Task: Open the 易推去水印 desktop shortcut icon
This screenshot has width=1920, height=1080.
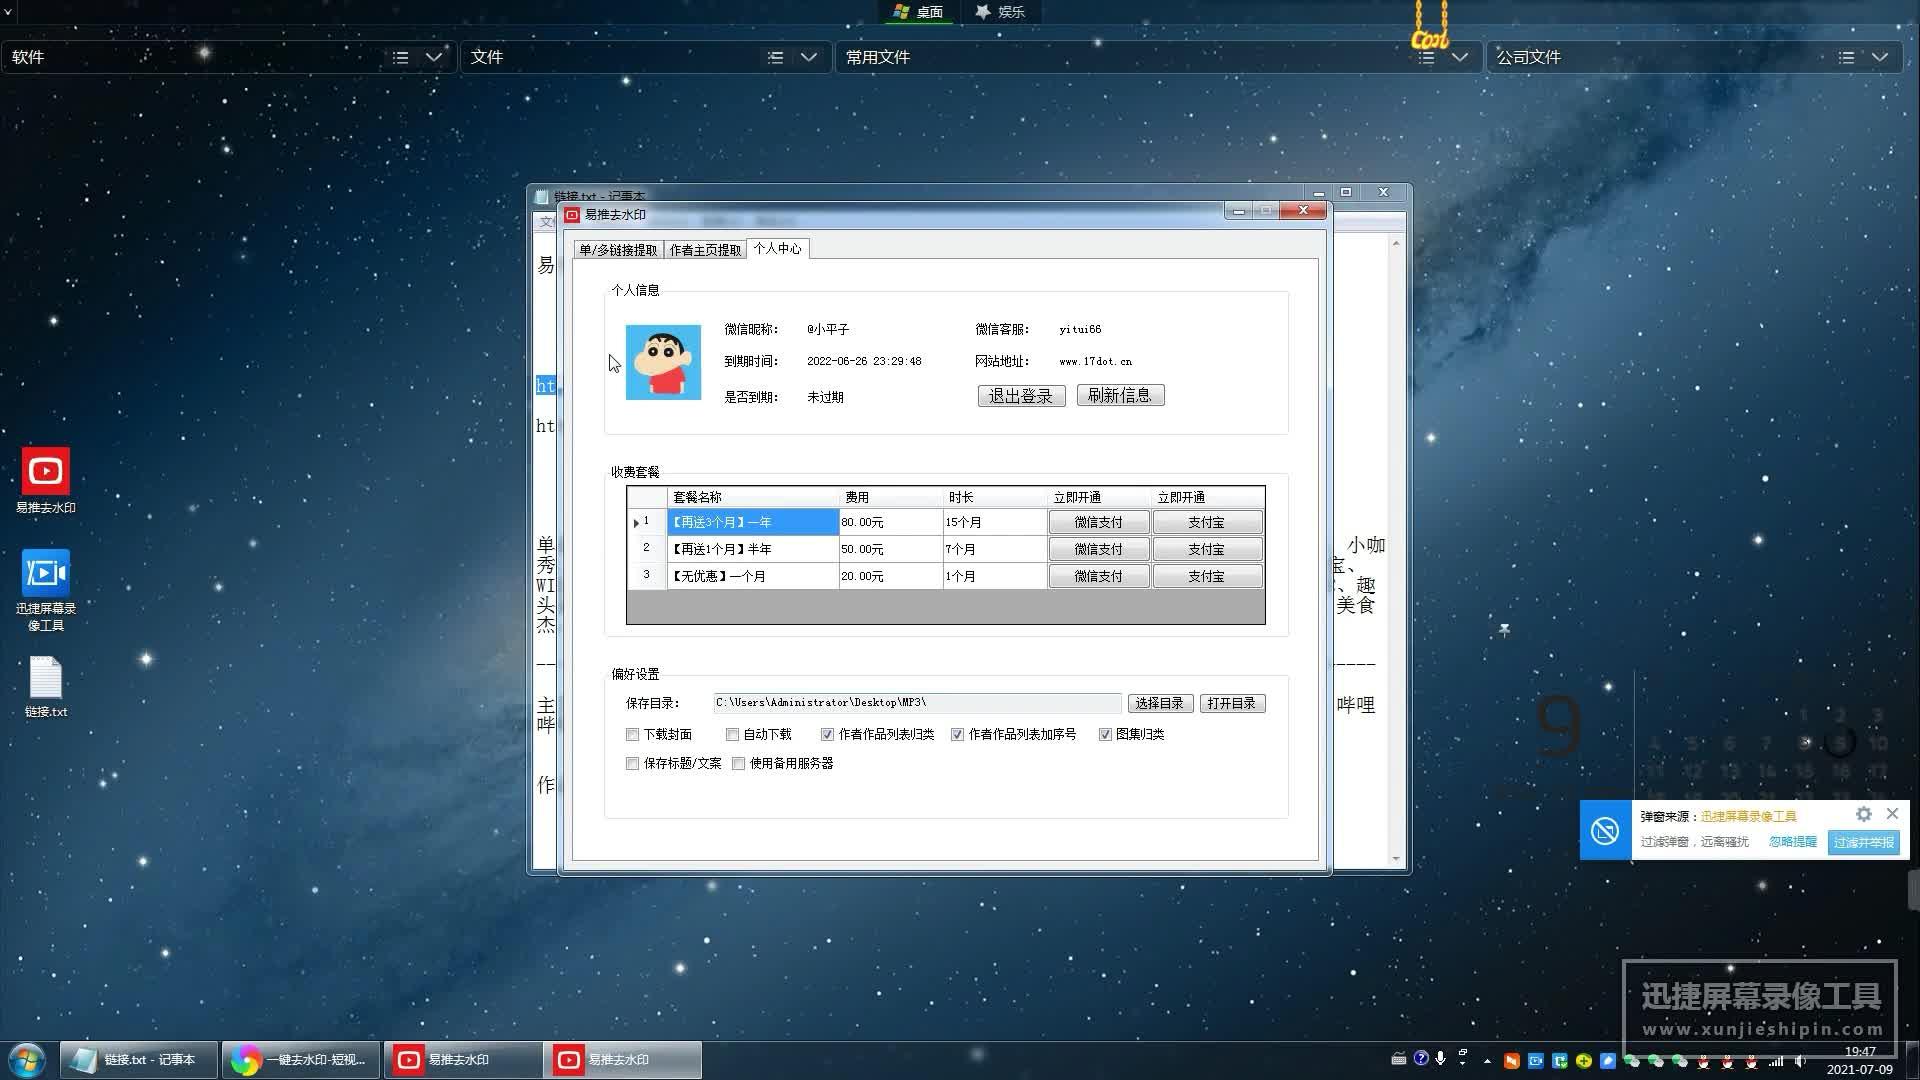Action: pos(45,480)
